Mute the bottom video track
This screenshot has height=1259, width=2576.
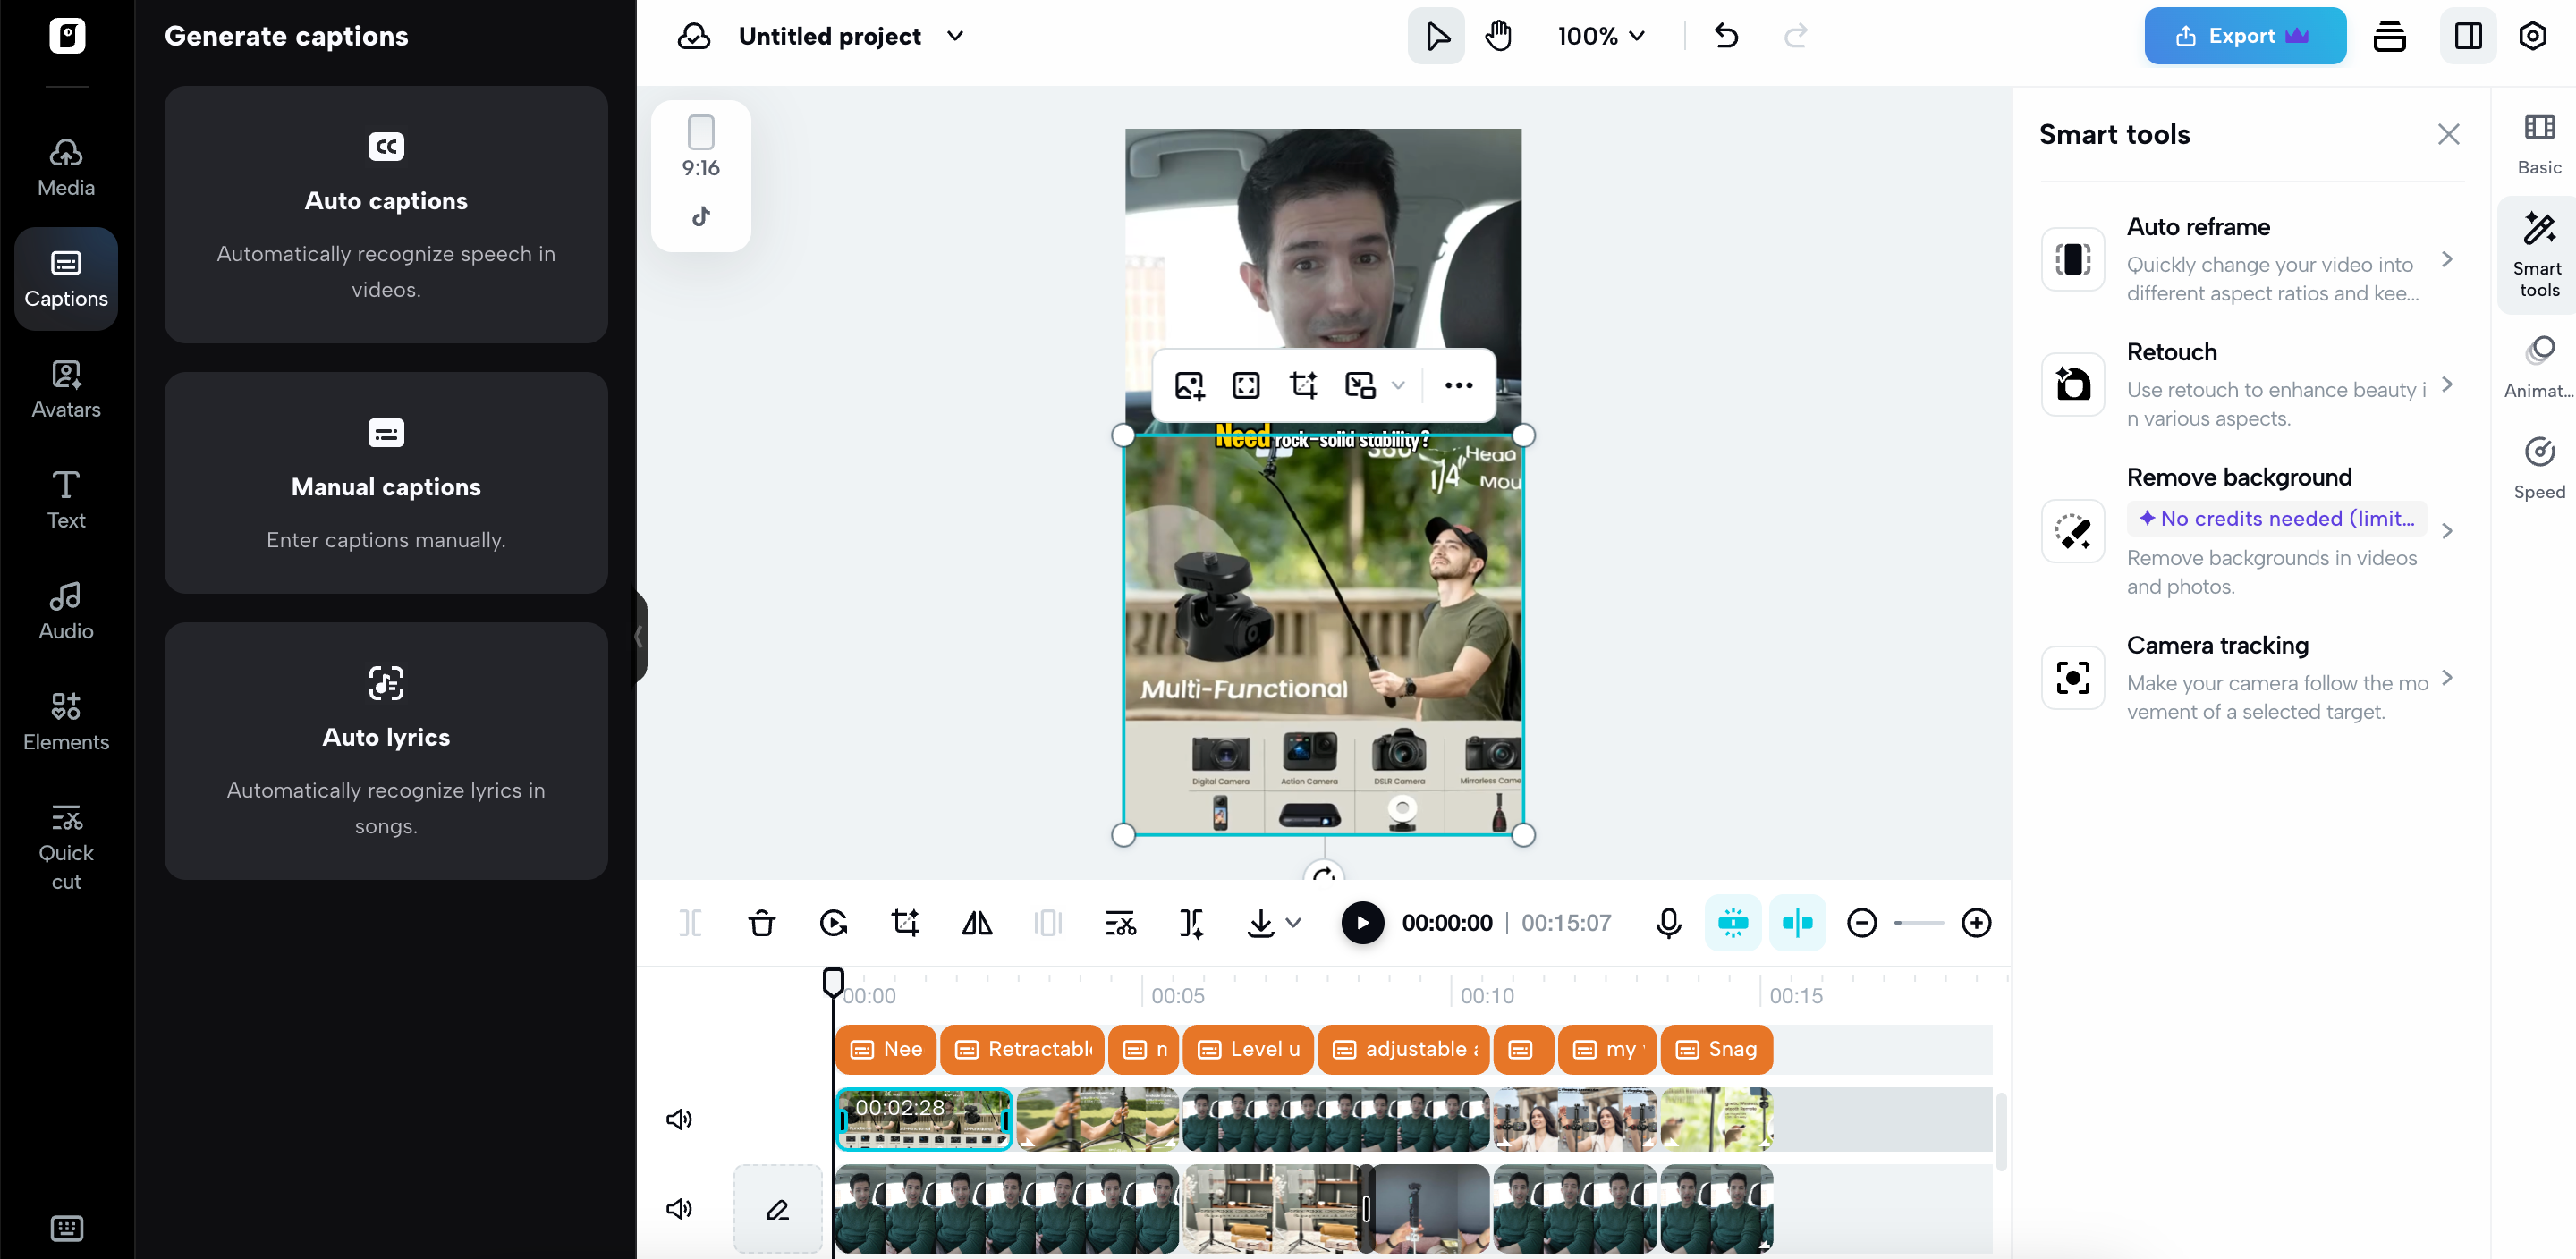tap(679, 1208)
